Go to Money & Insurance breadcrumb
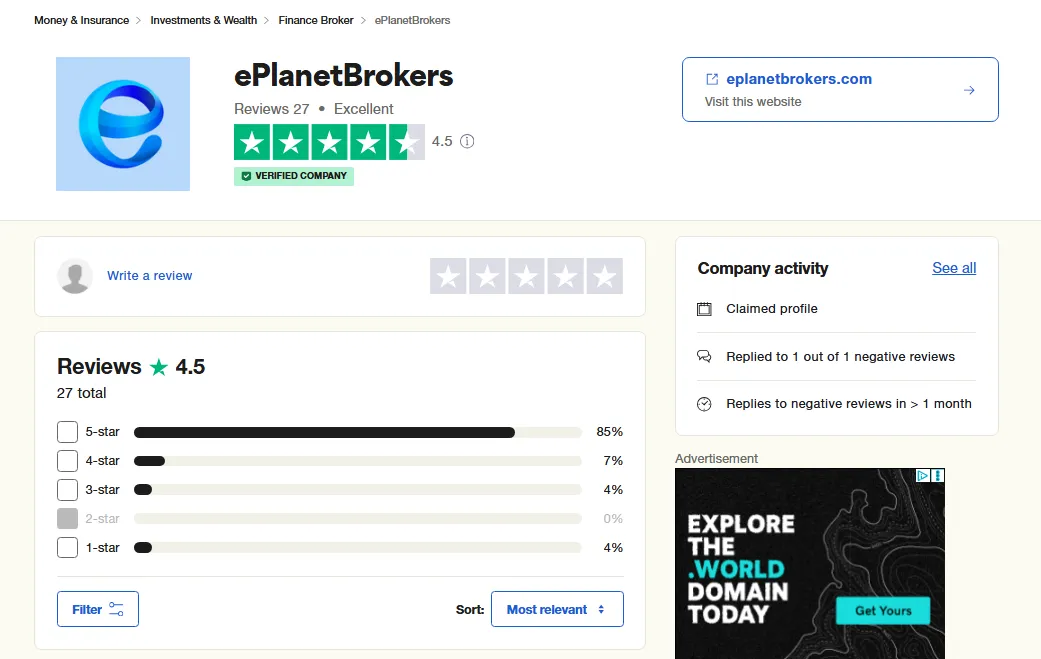This screenshot has height=659, width=1041. coord(81,20)
